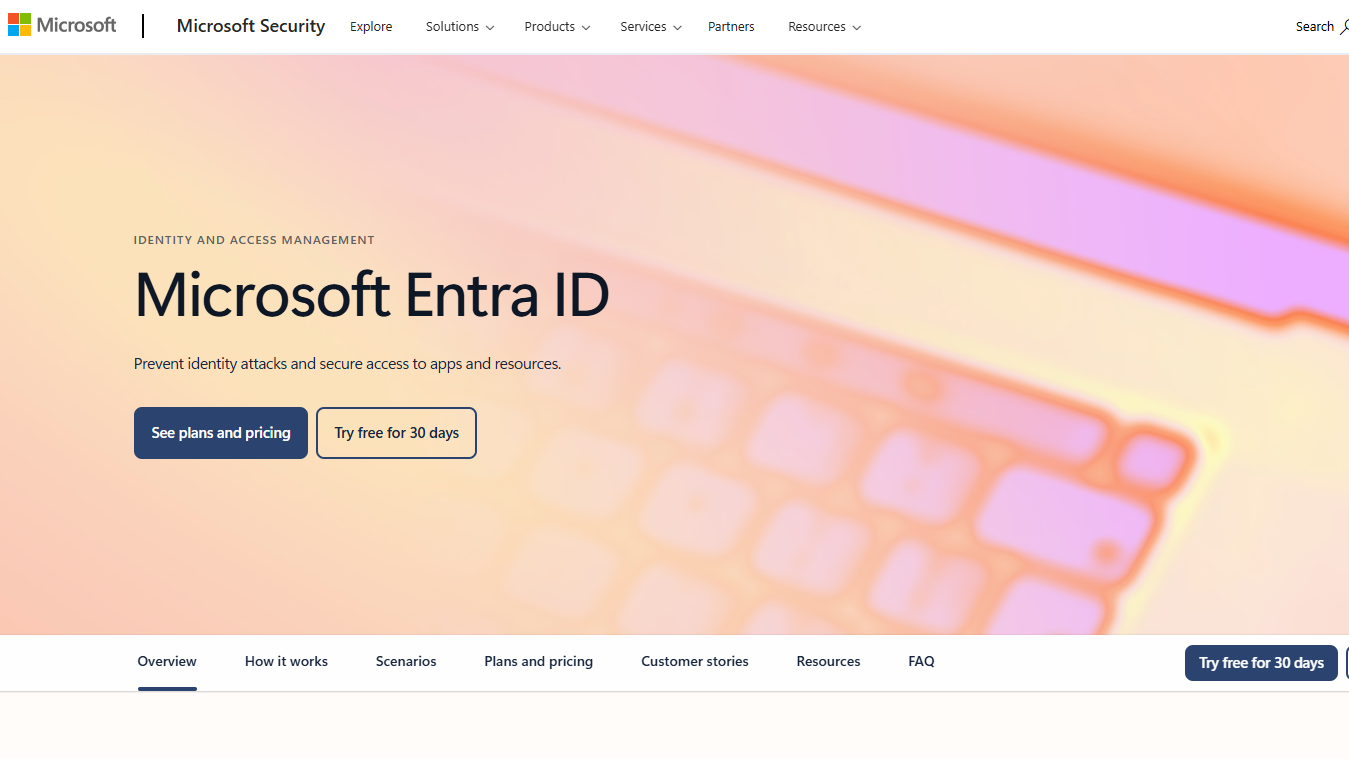
Task: Select Explore in the top navigation
Action: 370,26
